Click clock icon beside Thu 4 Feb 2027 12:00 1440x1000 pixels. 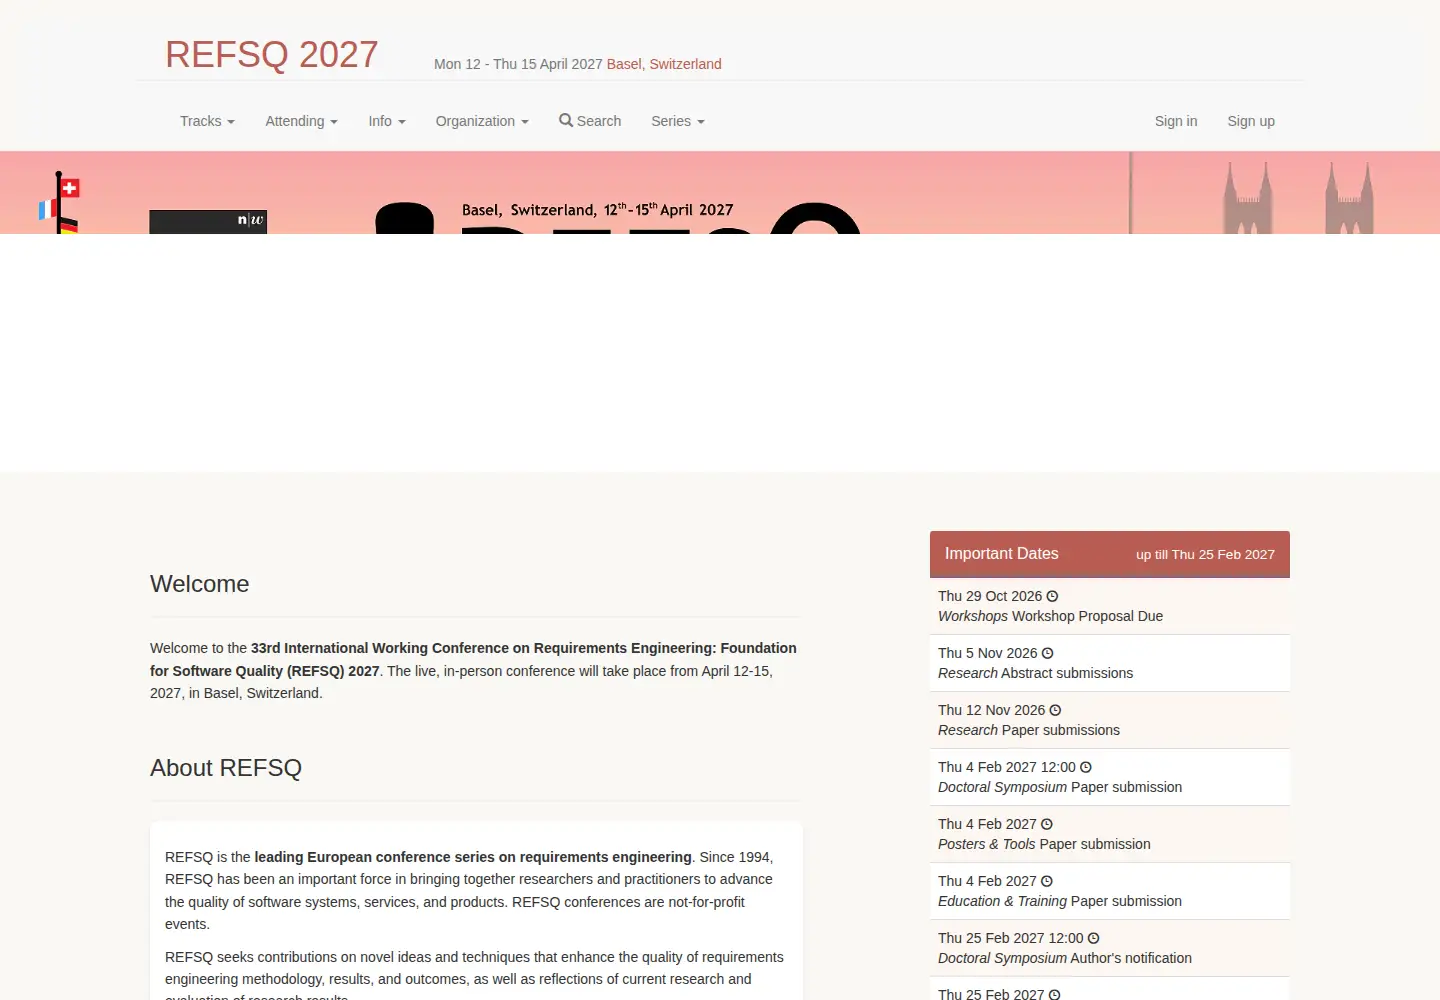click(1086, 767)
